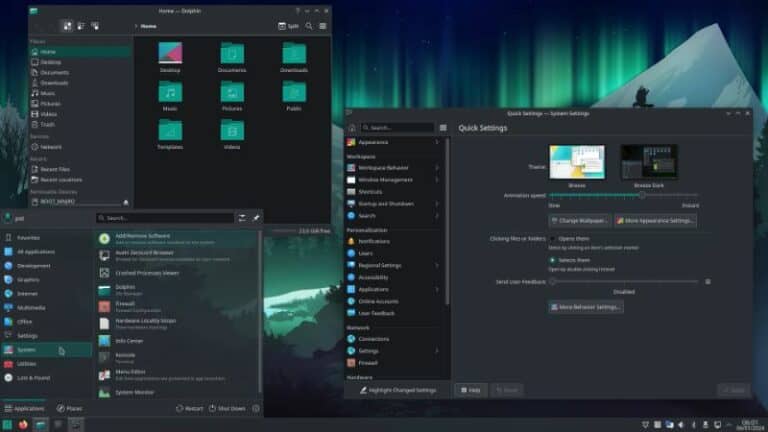Open the search icon in Dolphin toolbar
This screenshot has height=432, width=768.
(309, 26)
